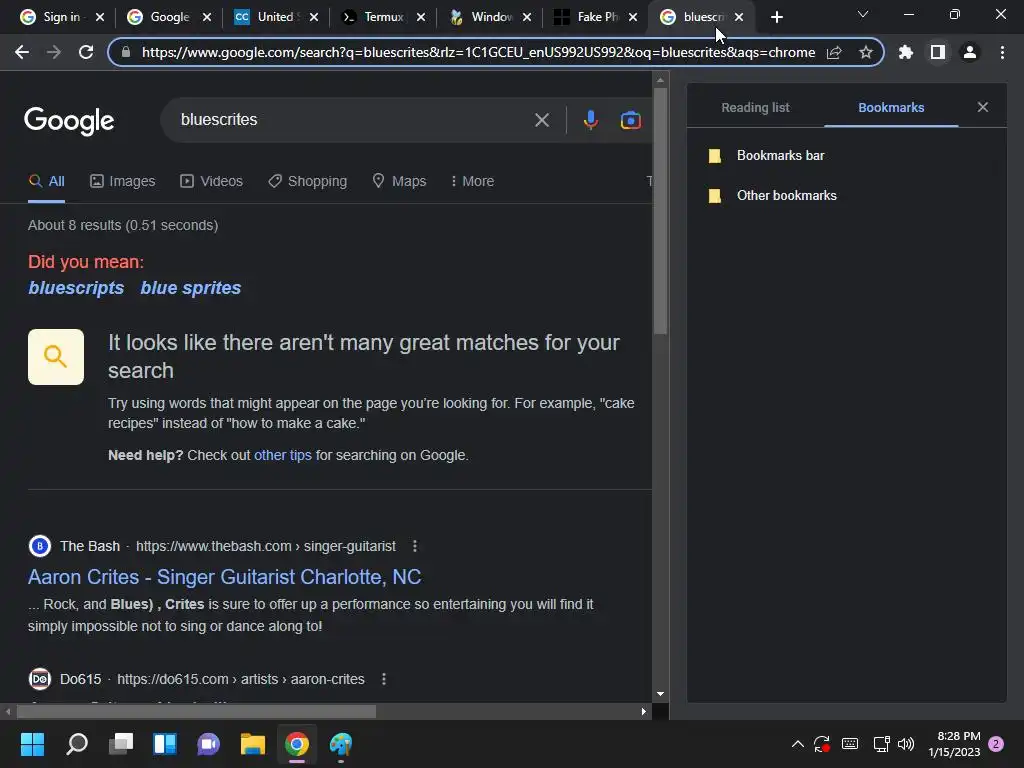Toggle the side panel button in toolbar
Image resolution: width=1024 pixels, height=768 pixels.
(938, 52)
